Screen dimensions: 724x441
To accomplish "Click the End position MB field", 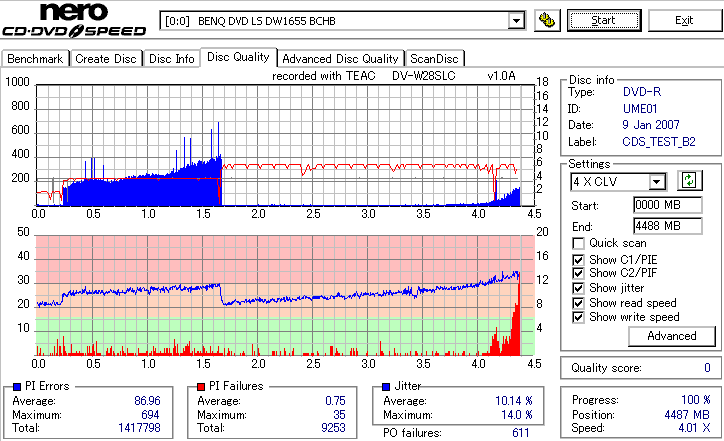I will tap(668, 226).
